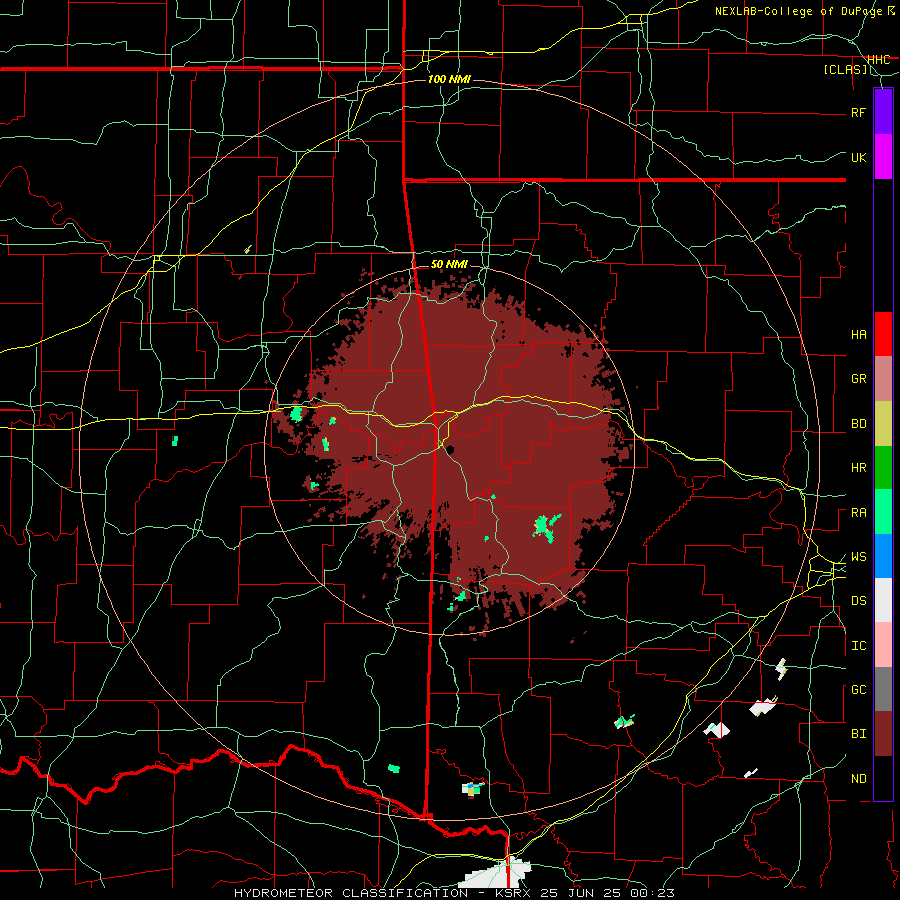Click the RF legend label
The width and height of the screenshot is (900, 900).
[858, 112]
